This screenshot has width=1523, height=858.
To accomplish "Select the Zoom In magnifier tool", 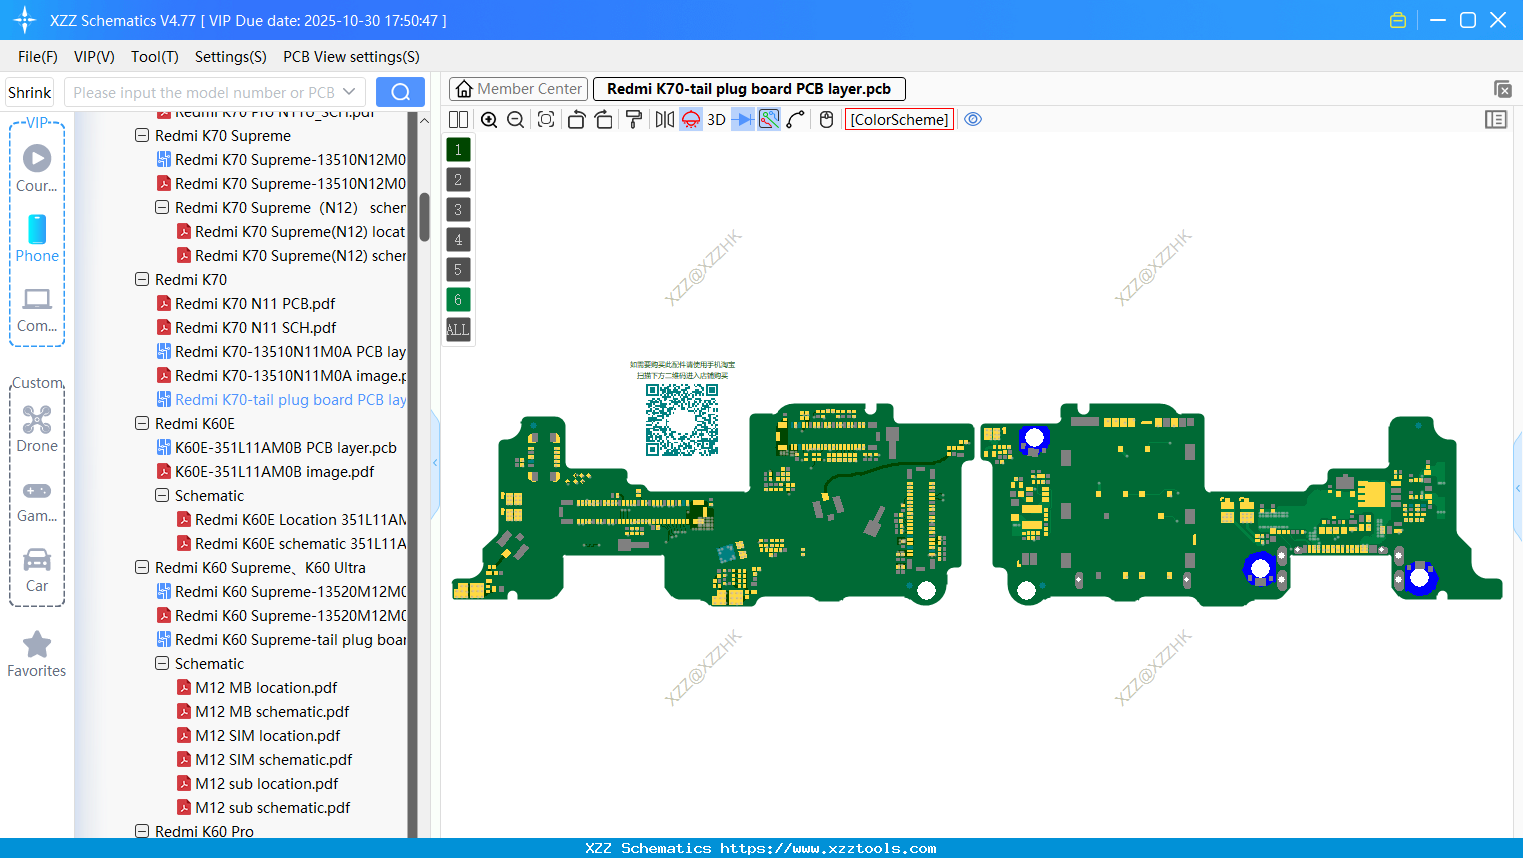I will [490, 119].
